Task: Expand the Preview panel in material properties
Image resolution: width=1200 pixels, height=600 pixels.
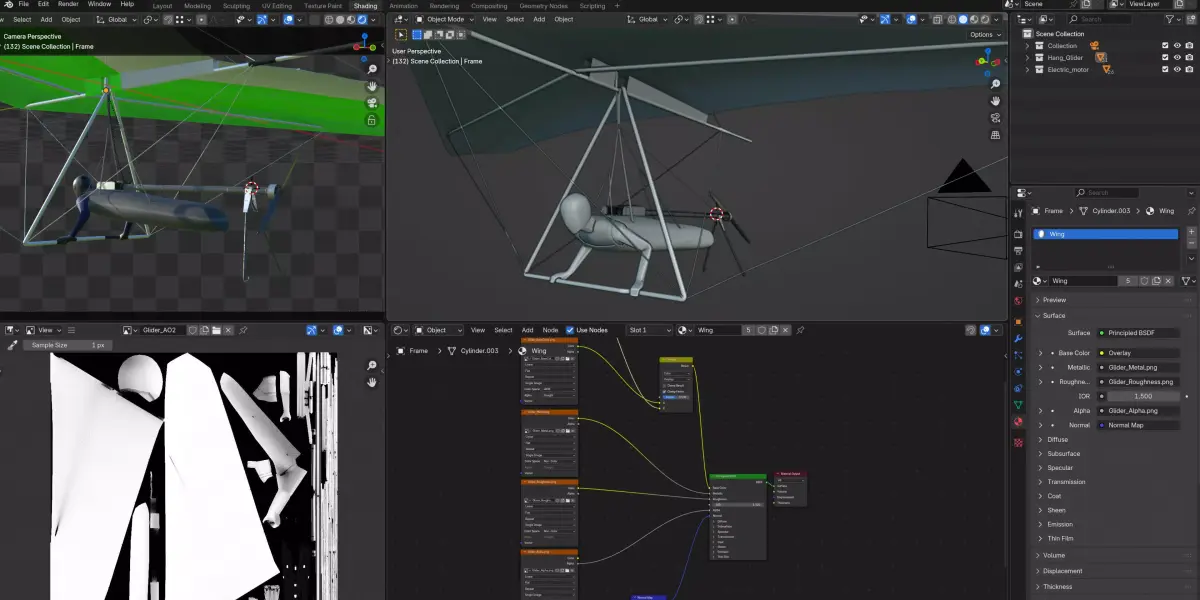Action: 1055,300
